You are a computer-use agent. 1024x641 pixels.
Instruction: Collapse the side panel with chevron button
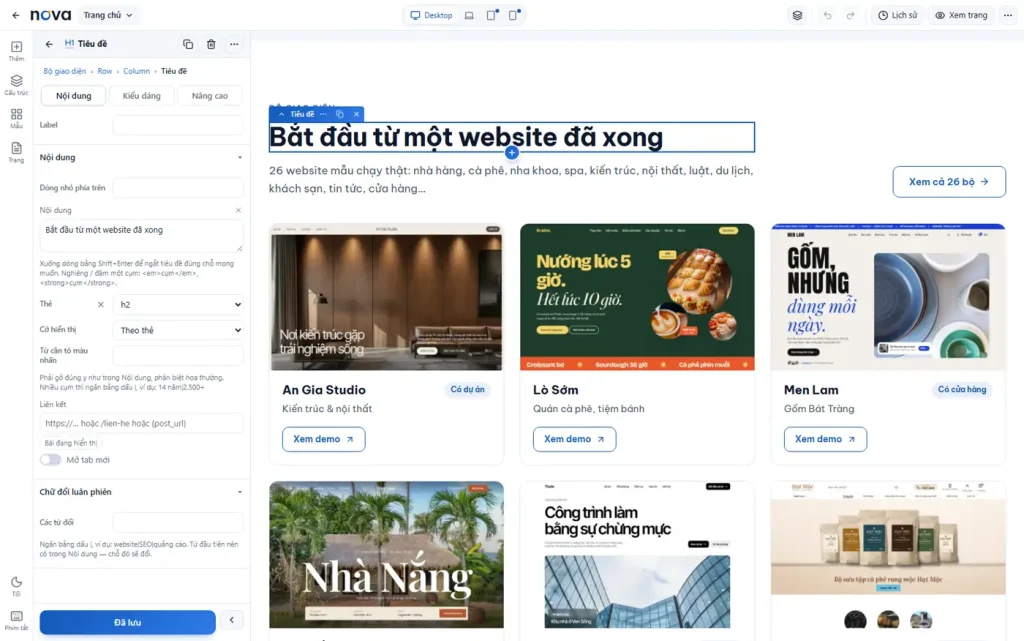[x=231, y=620]
